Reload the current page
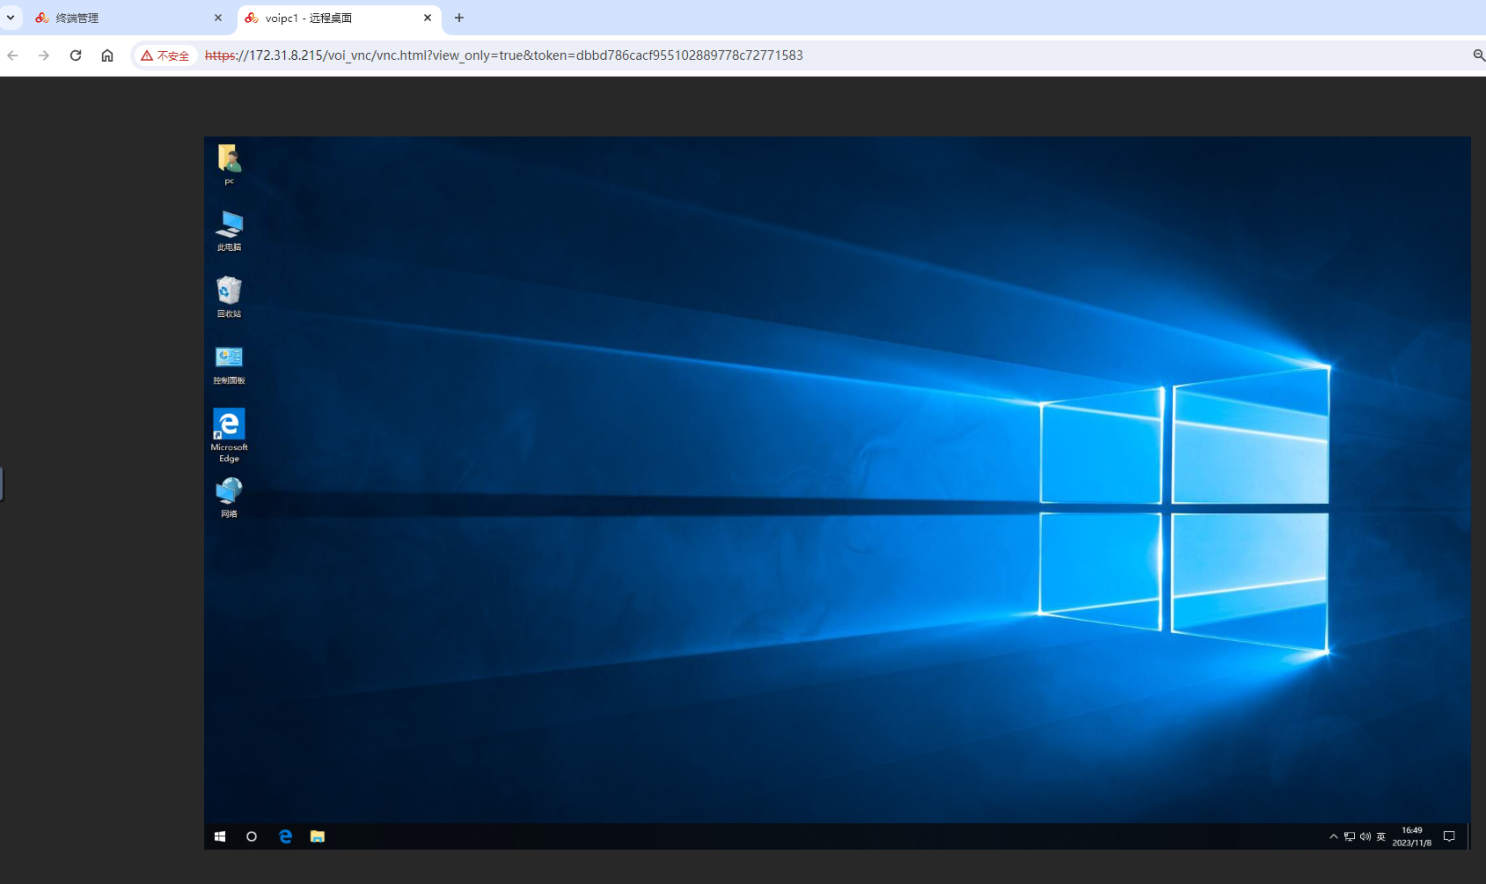Image resolution: width=1486 pixels, height=884 pixels. [x=75, y=56]
